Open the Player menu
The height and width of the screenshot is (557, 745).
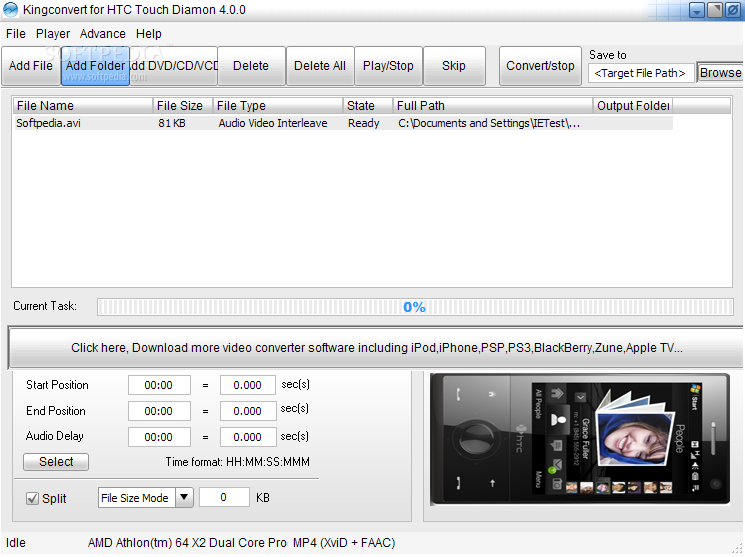pyautogui.click(x=53, y=34)
